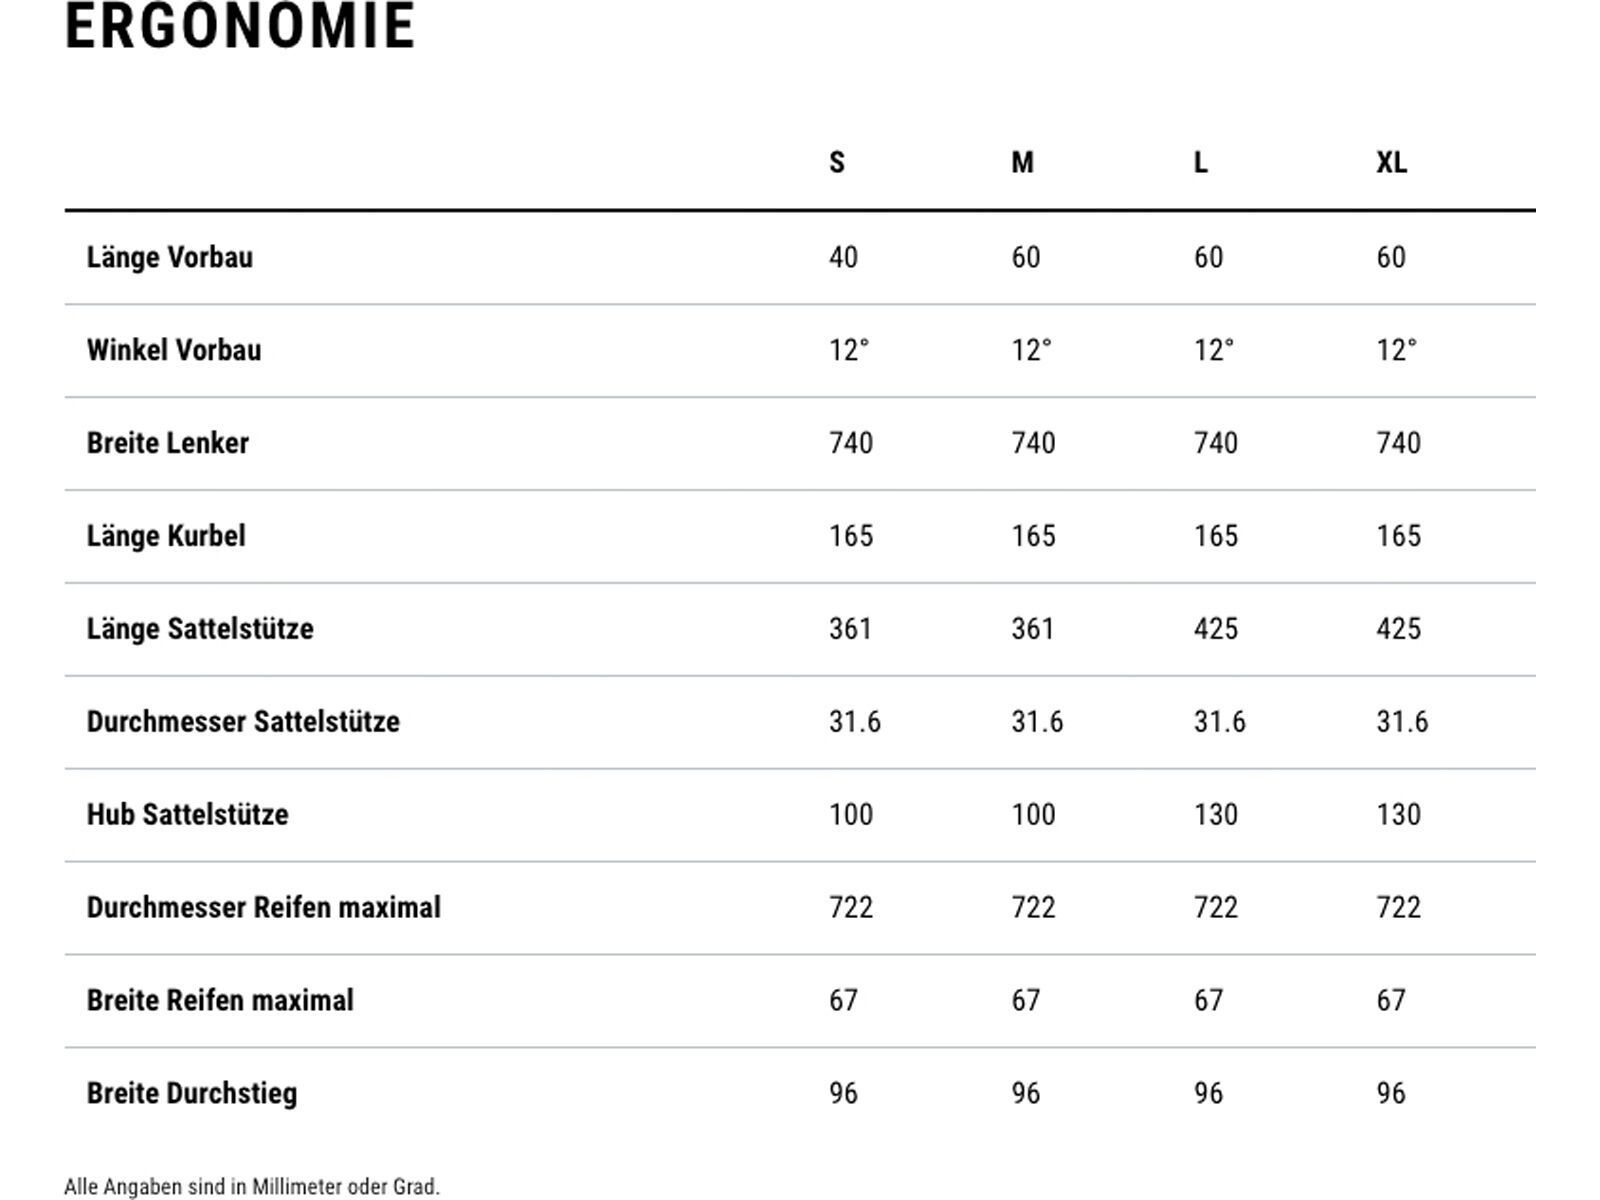Click the Breite Reifen maximal row label
Viewport: 1600px width, 1200px height.
click(x=220, y=1001)
